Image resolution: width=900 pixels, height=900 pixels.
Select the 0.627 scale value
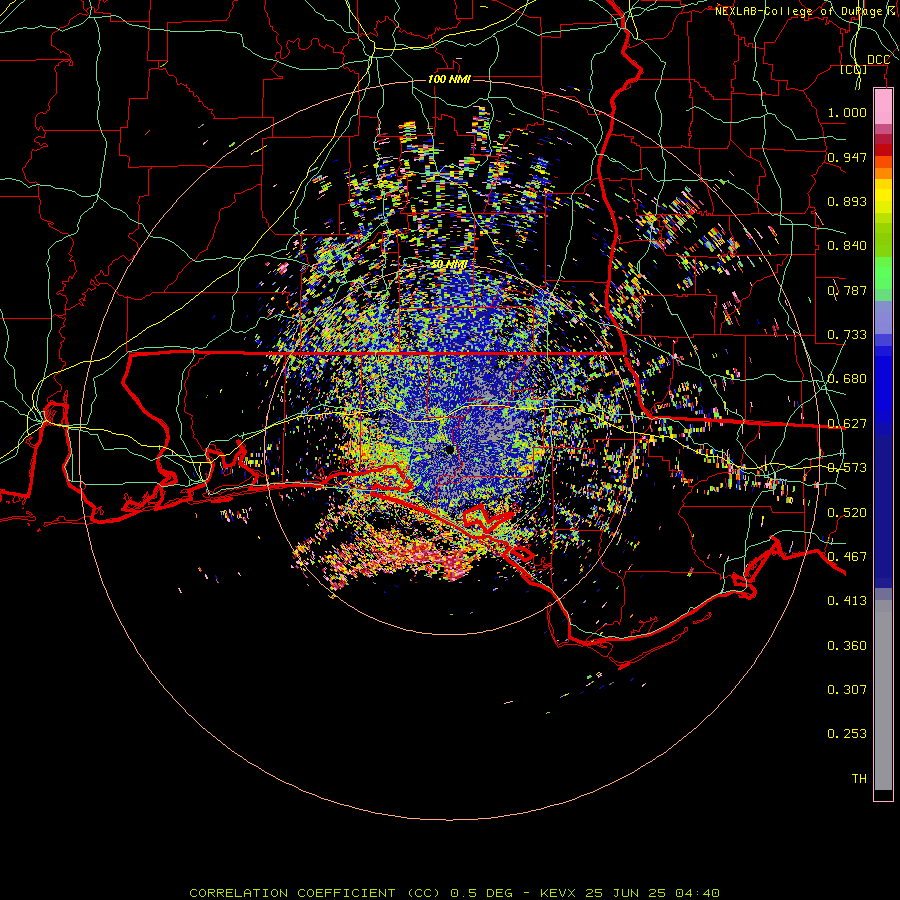click(x=847, y=424)
